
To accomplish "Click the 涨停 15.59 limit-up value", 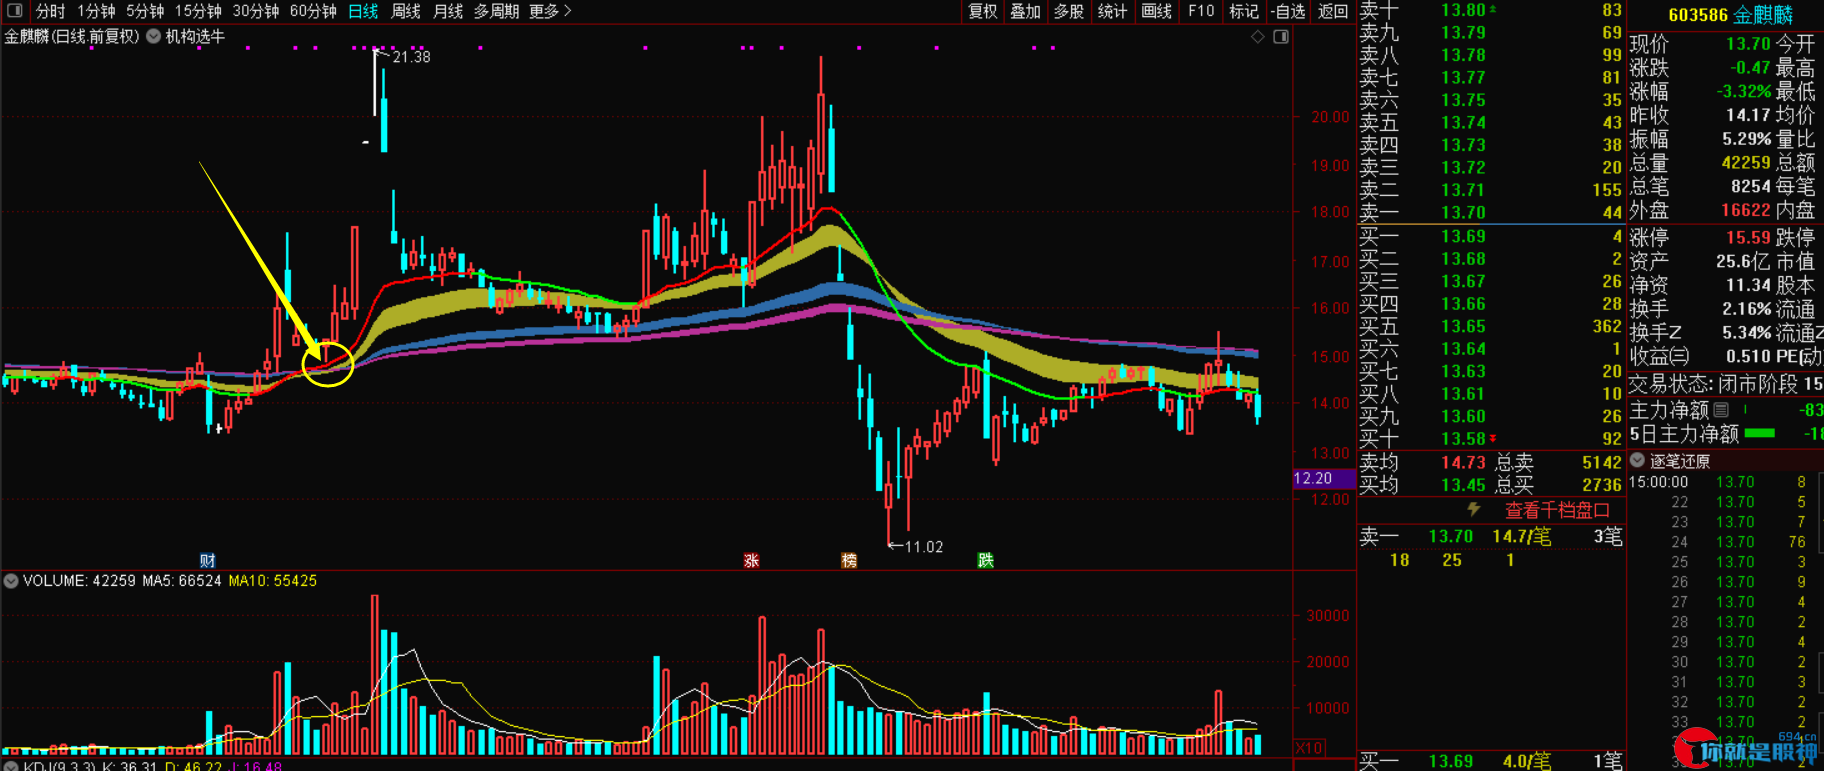I will [1748, 238].
